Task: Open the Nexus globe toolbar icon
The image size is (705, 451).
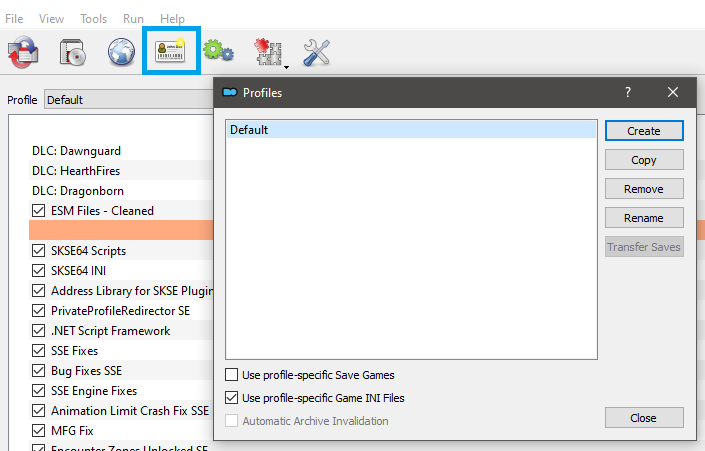Action: click(x=121, y=52)
